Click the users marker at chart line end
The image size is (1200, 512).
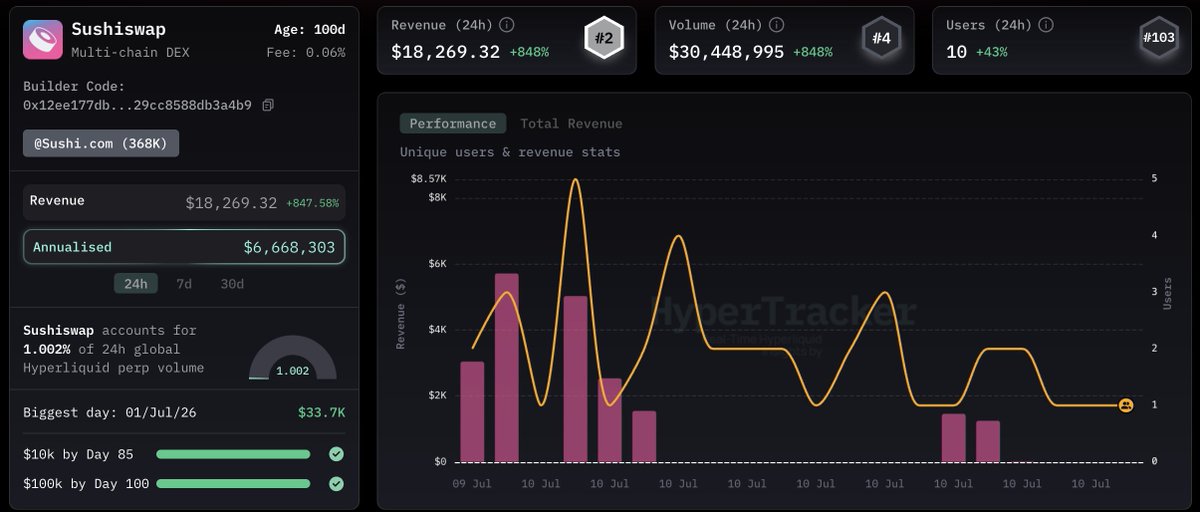point(1126,405)
